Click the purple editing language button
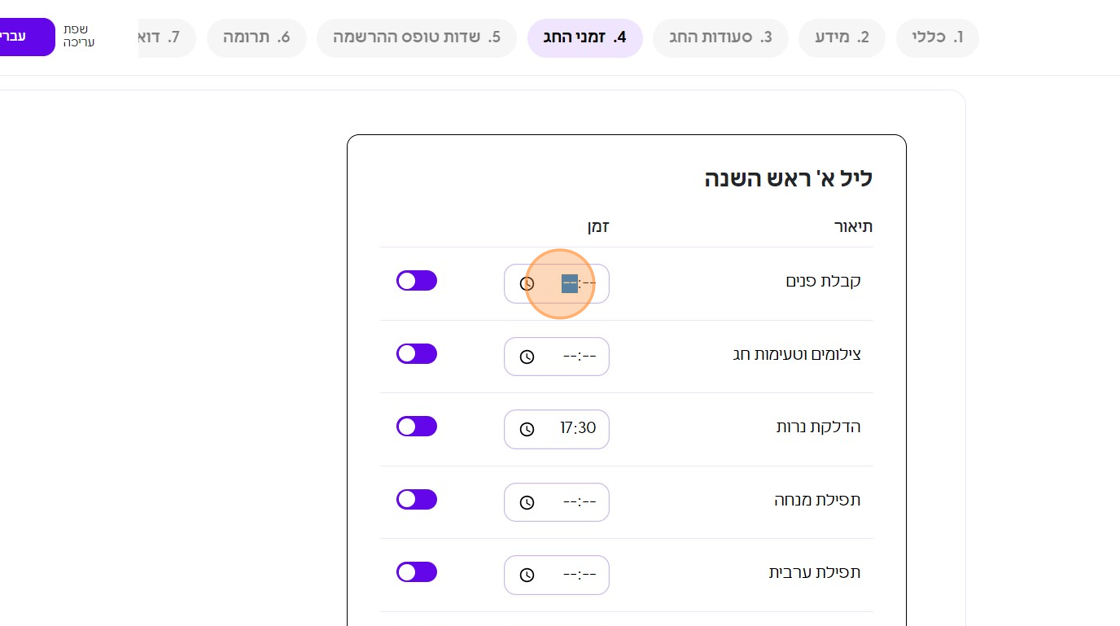This screenshot has width=1120, height=626. click(x=24, y=37)
